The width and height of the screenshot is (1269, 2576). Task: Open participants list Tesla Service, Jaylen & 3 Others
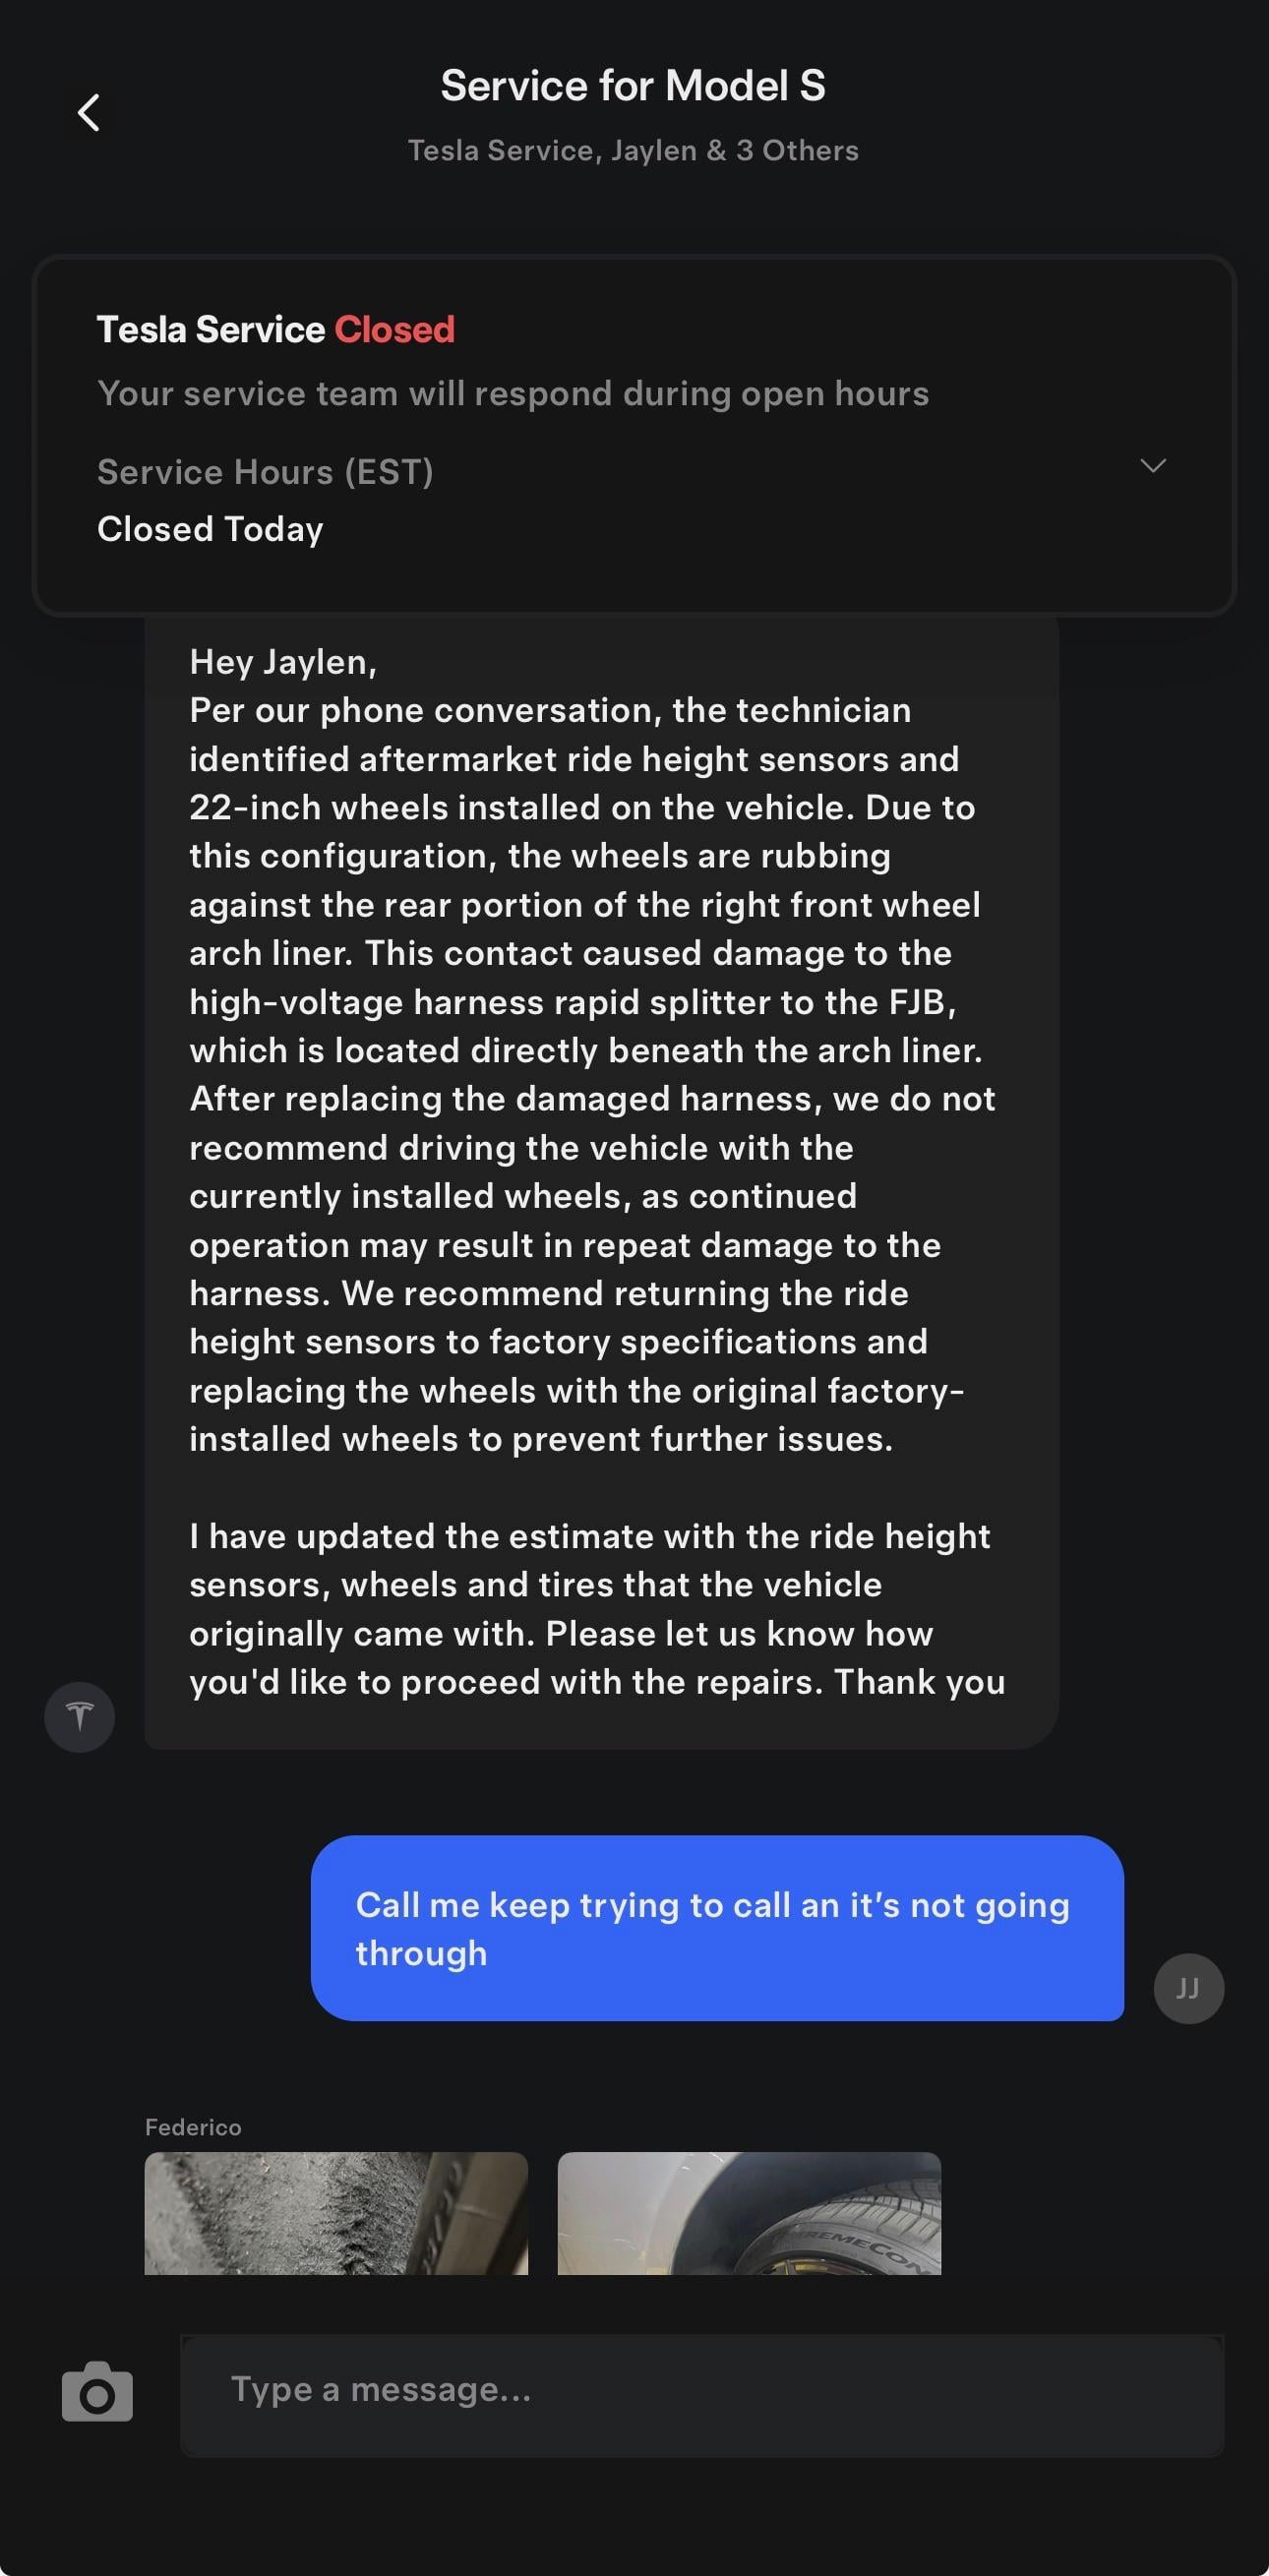point(633,151)
